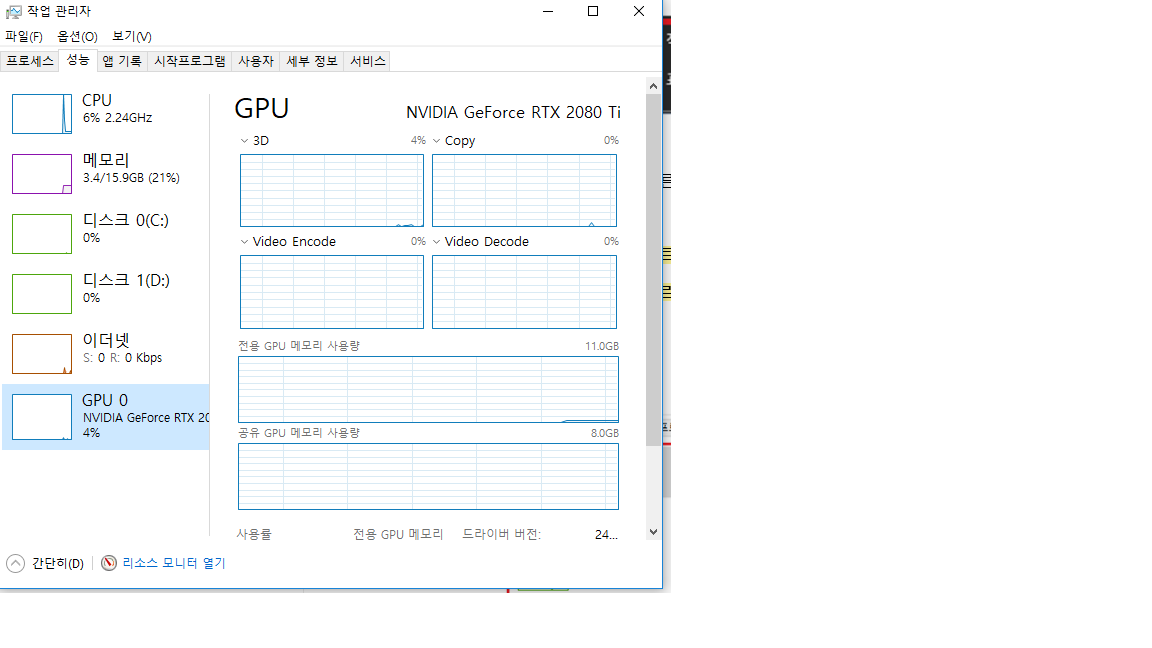The height and width of the screenshot is (648, 1152).
Task: Select the CPU performance thumbnail graph
Action: click(x=42, y=113)
